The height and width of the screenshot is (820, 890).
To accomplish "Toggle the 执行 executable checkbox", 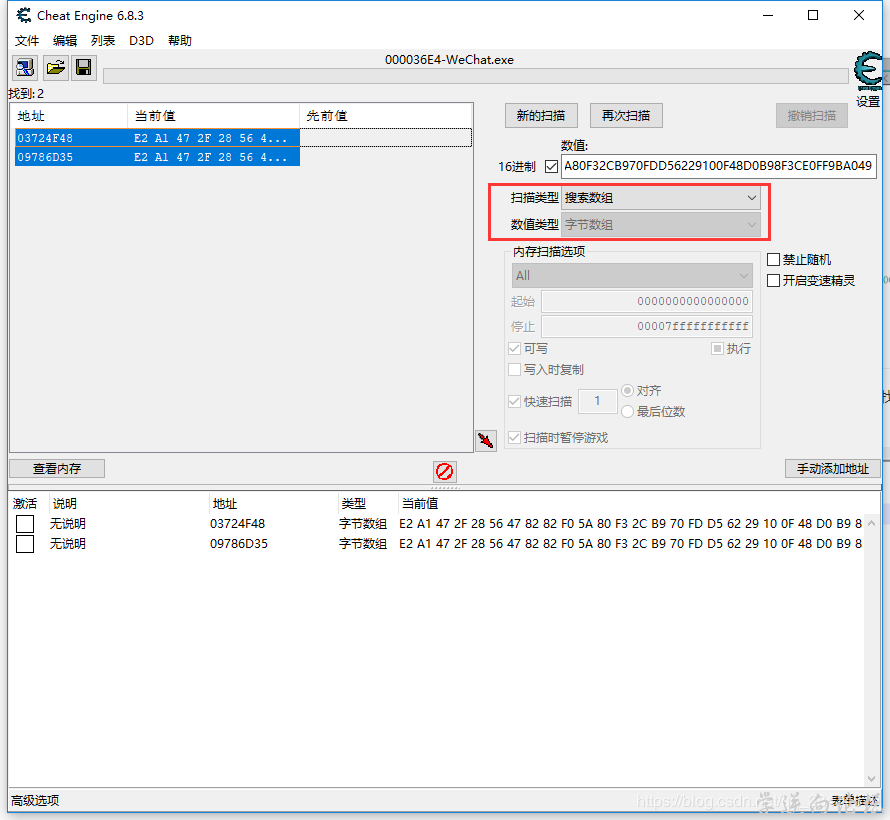I will [x=717, y=348].
